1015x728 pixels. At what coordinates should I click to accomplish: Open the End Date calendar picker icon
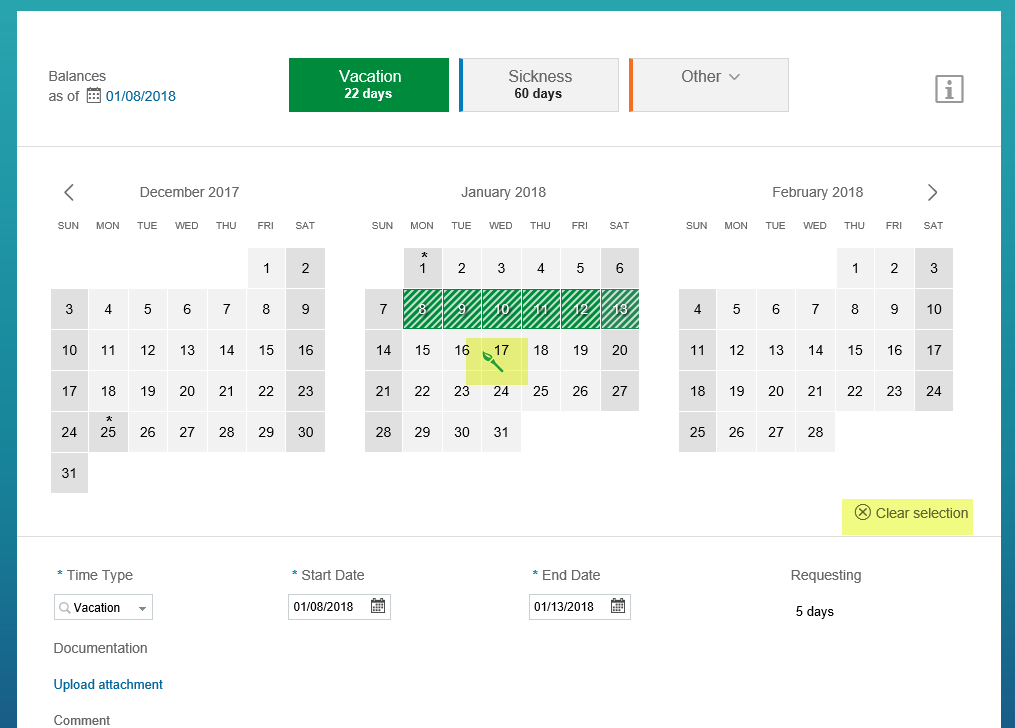pyautogui.click(x=618, y=606)
